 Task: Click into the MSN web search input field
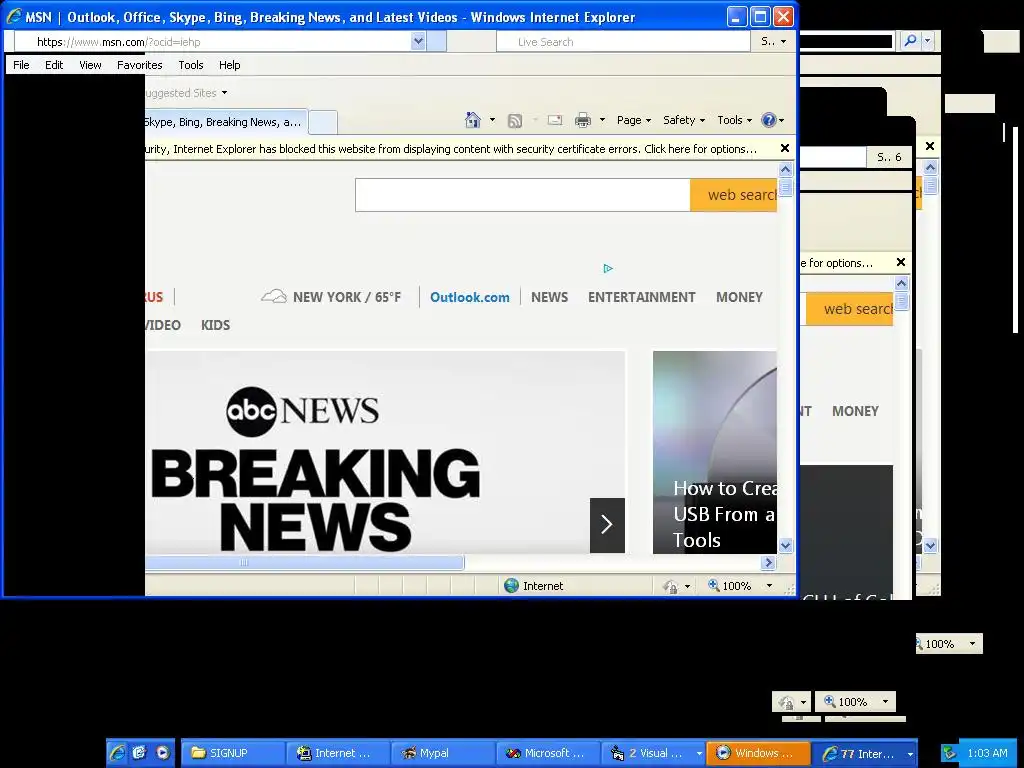point(522,195)
